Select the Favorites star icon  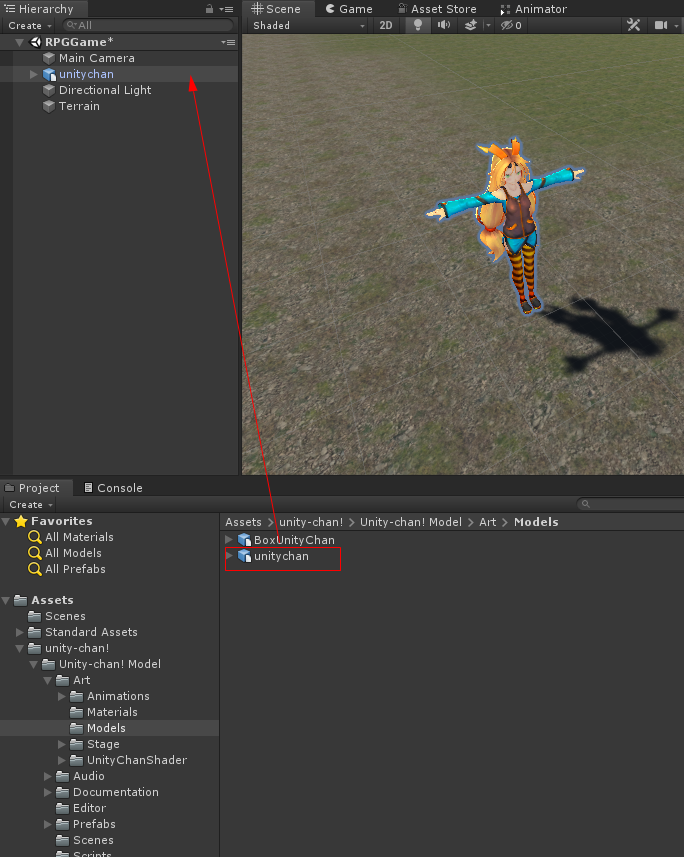coord(21,521)
